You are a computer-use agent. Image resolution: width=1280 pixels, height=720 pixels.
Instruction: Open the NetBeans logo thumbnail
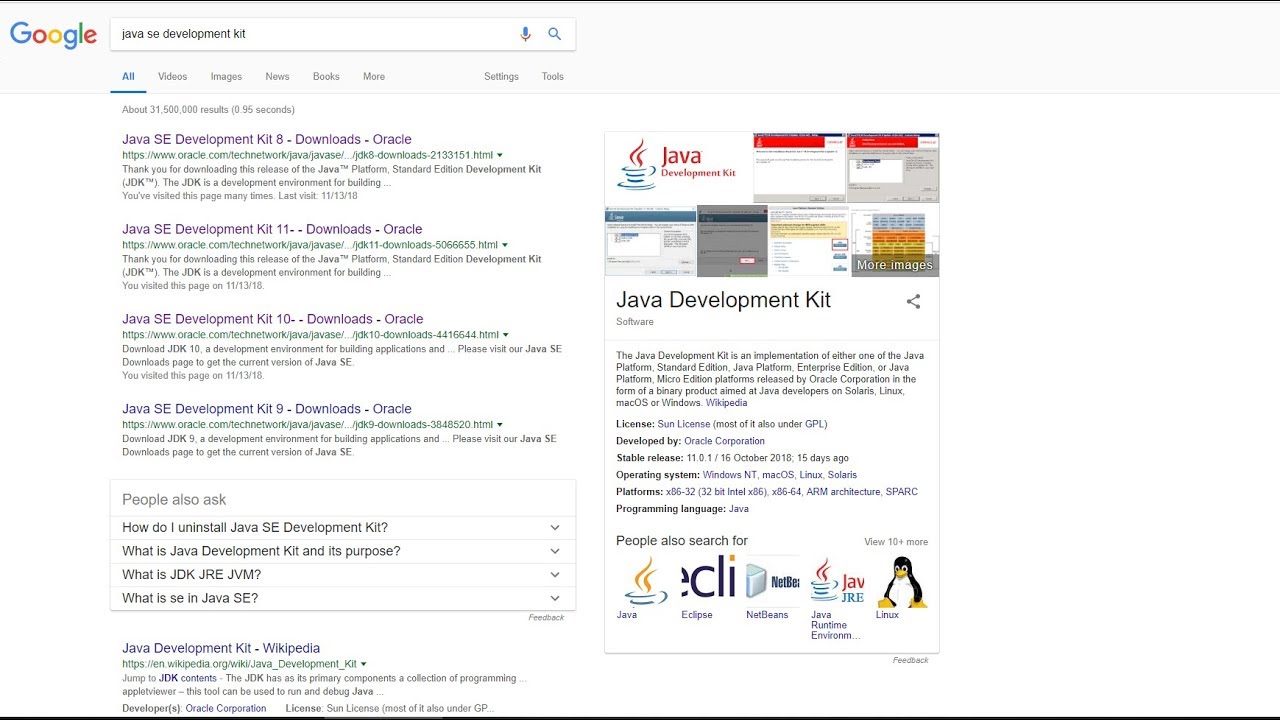773,581
